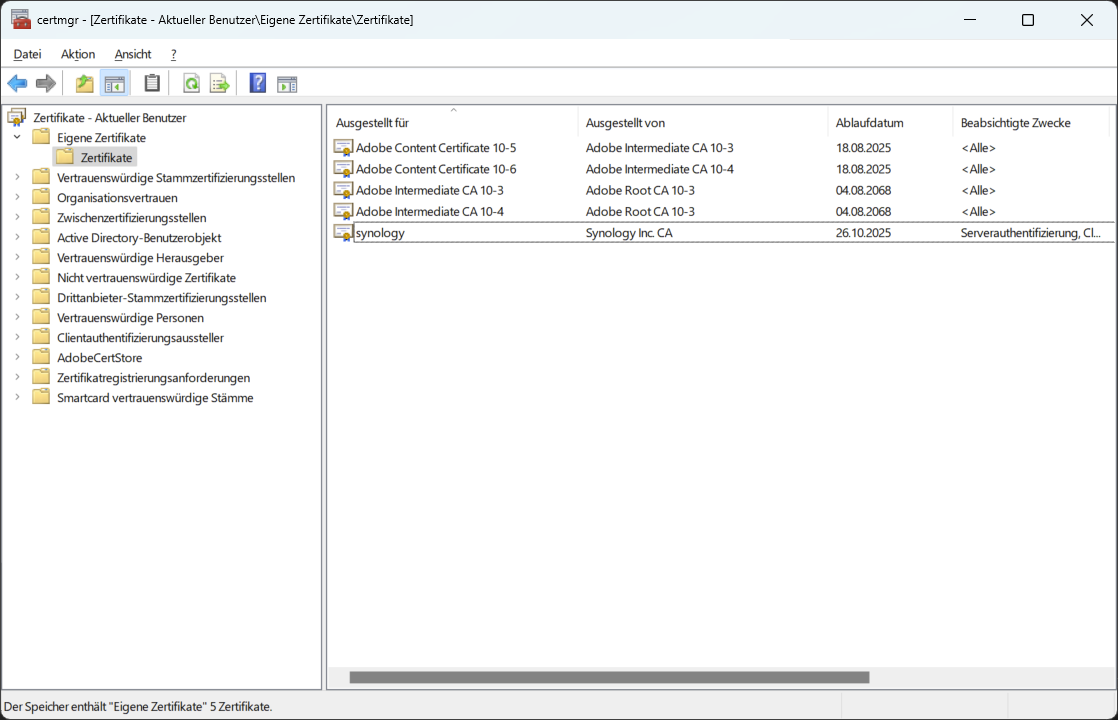Click the clipboard Paste toolbar icon
Viewport: 1118px width, 720px height.
coord(152,83)
